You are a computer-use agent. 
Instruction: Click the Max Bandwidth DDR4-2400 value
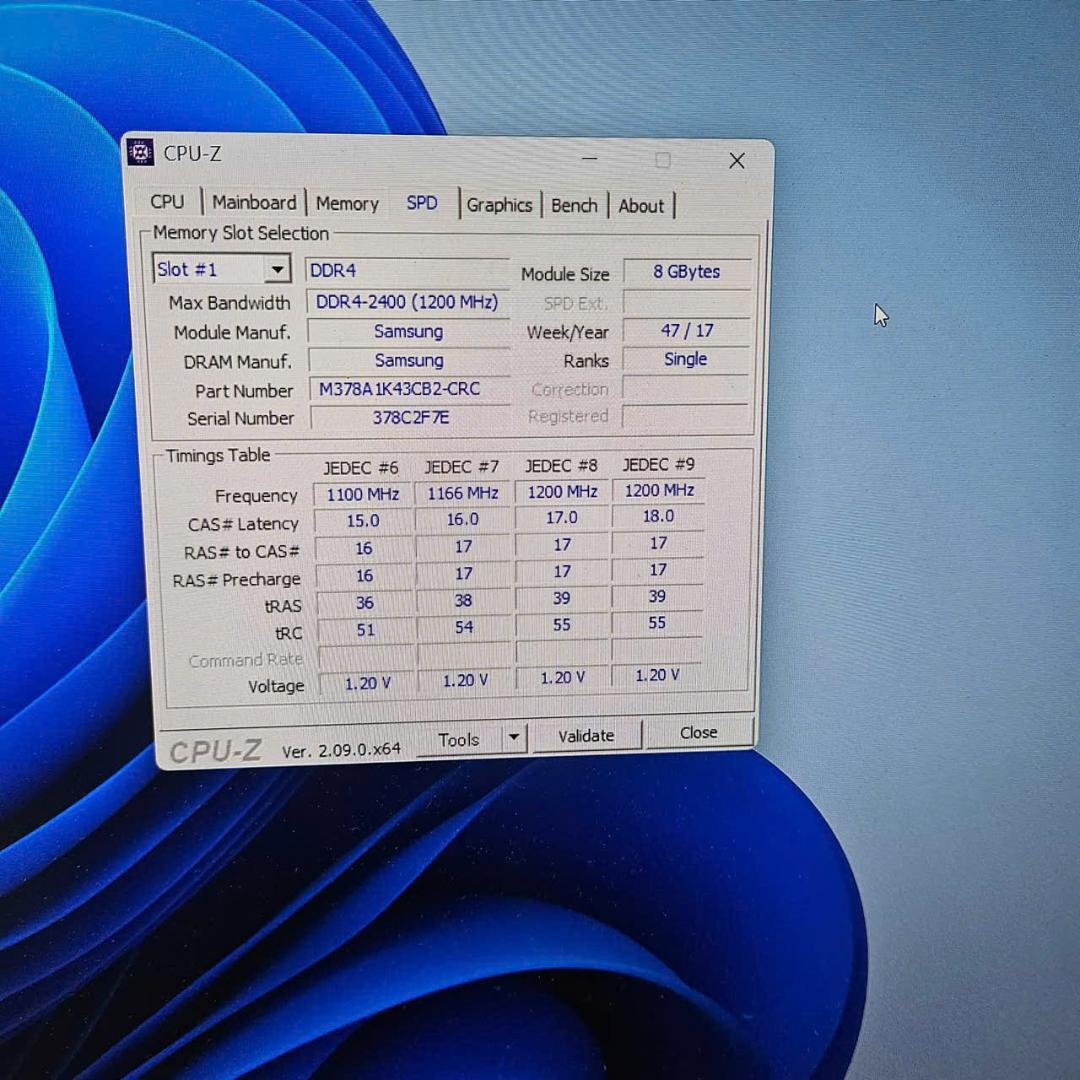tap(407, 302)
